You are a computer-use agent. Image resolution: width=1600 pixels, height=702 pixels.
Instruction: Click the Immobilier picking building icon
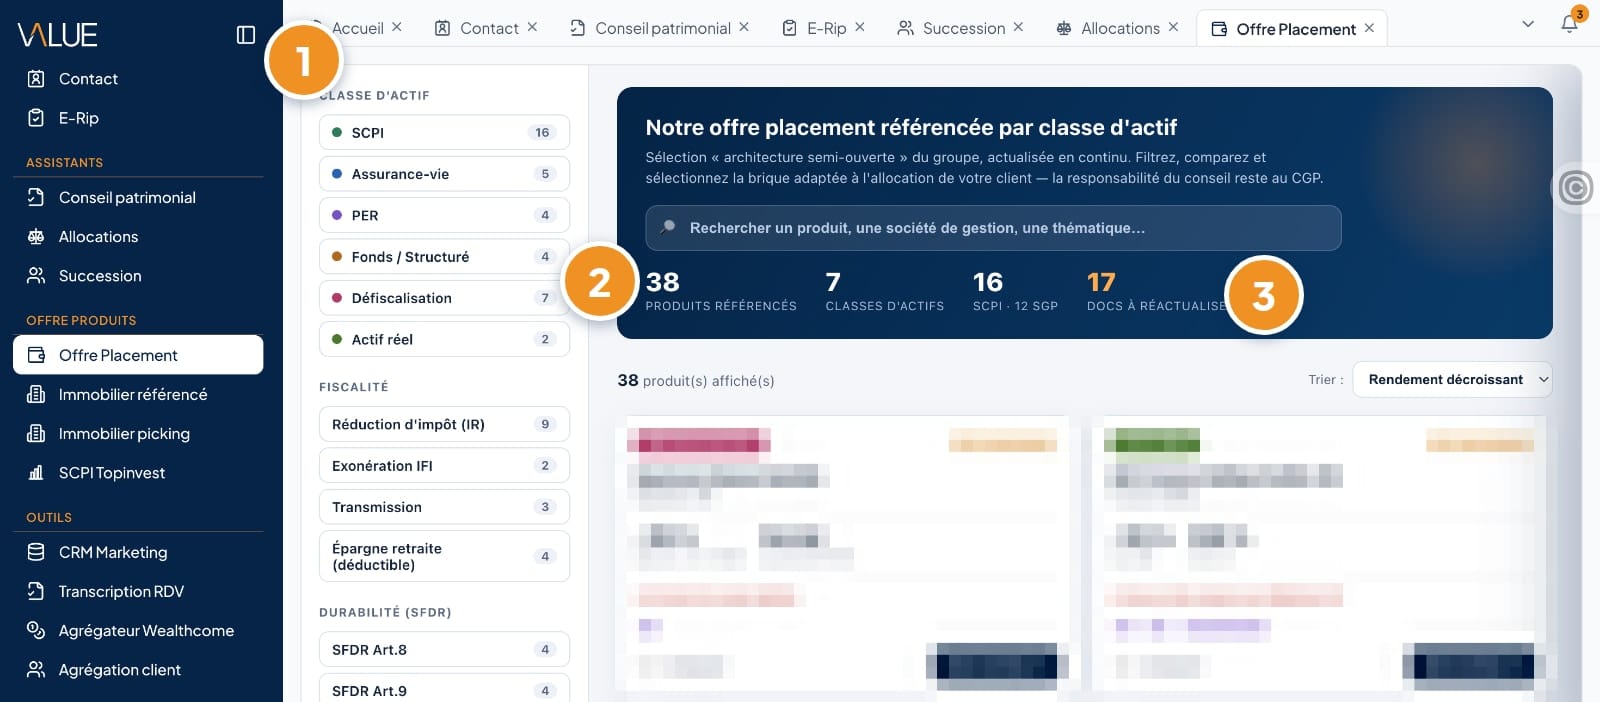36,434
